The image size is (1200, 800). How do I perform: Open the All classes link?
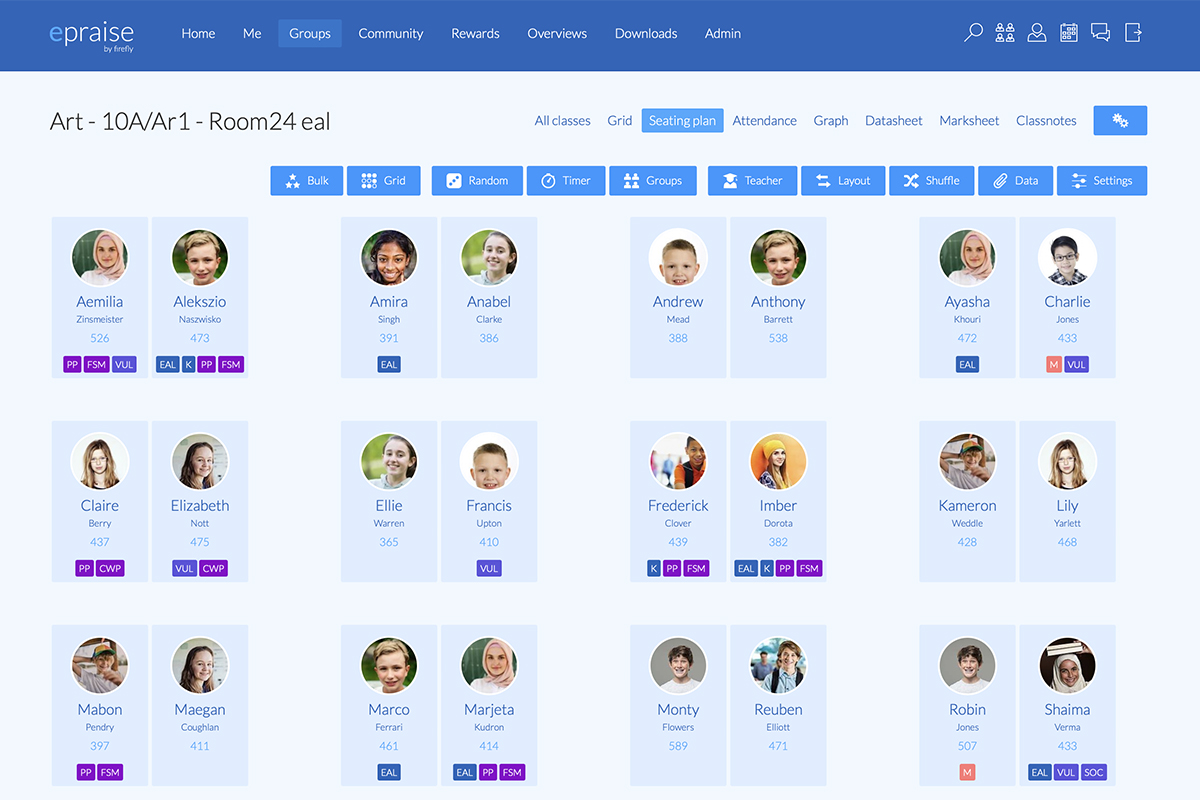(562, 121)
